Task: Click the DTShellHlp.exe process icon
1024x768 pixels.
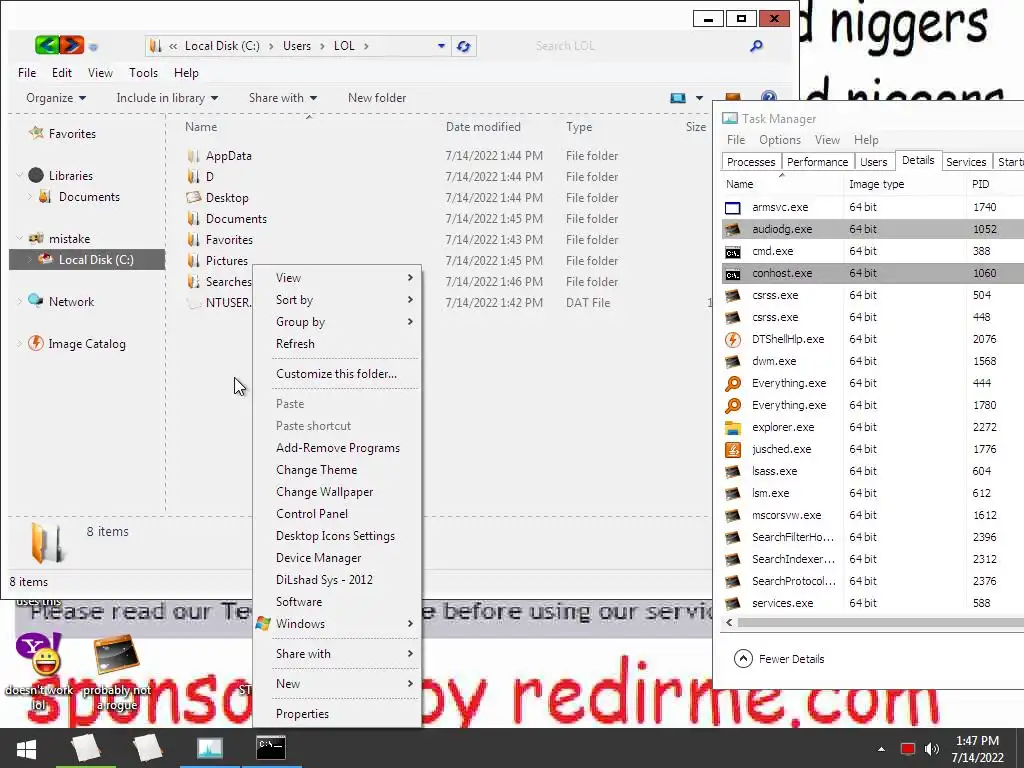Action: 733,340
